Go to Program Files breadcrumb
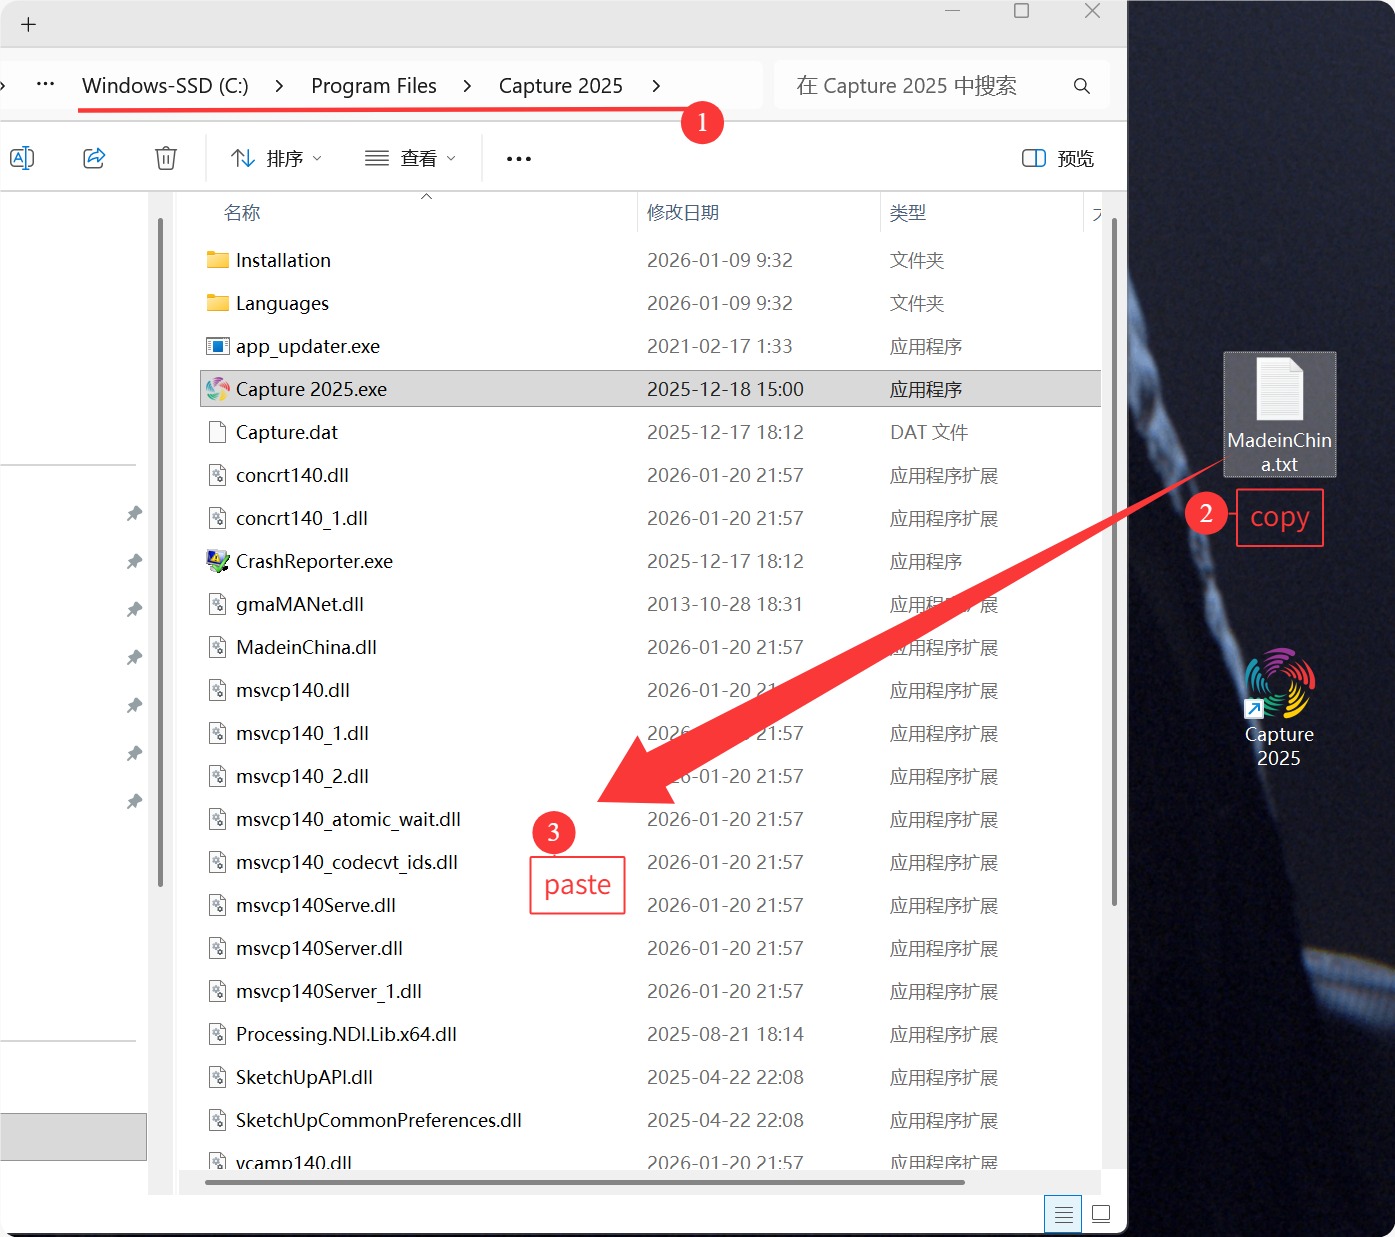The width and height of the screenshot is (1395, 1237). point(373,86)
